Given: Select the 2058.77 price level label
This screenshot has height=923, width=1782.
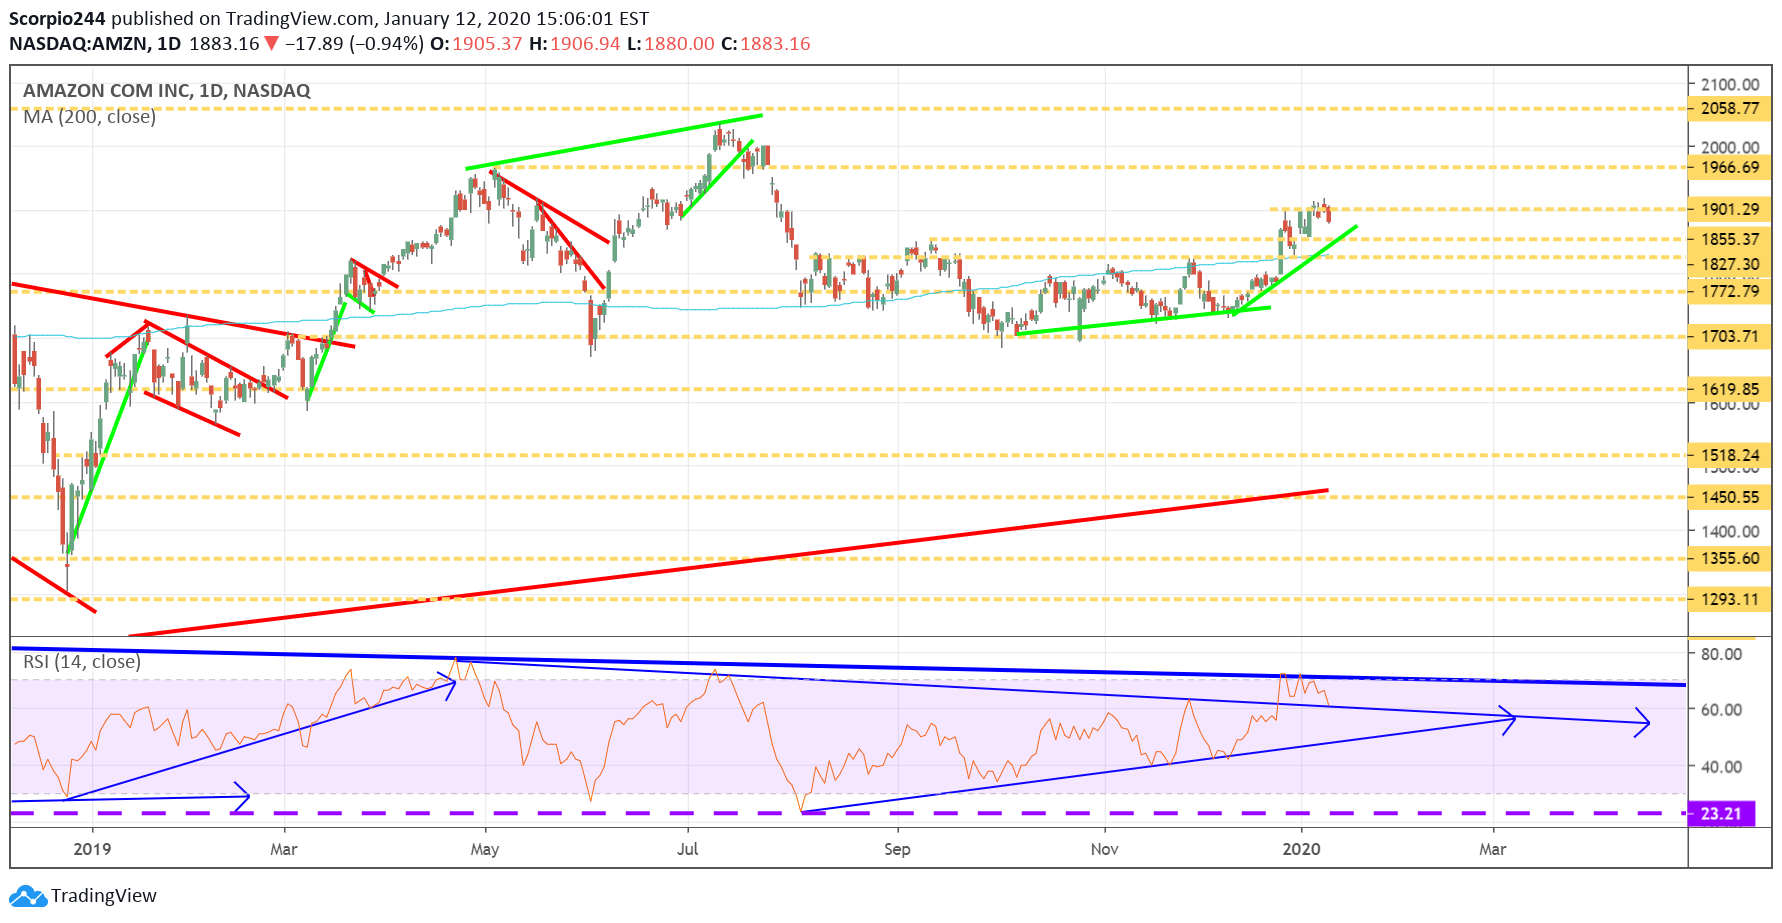Looking at the screenshot, I should pyautogui.click(x=1730, y=108).
